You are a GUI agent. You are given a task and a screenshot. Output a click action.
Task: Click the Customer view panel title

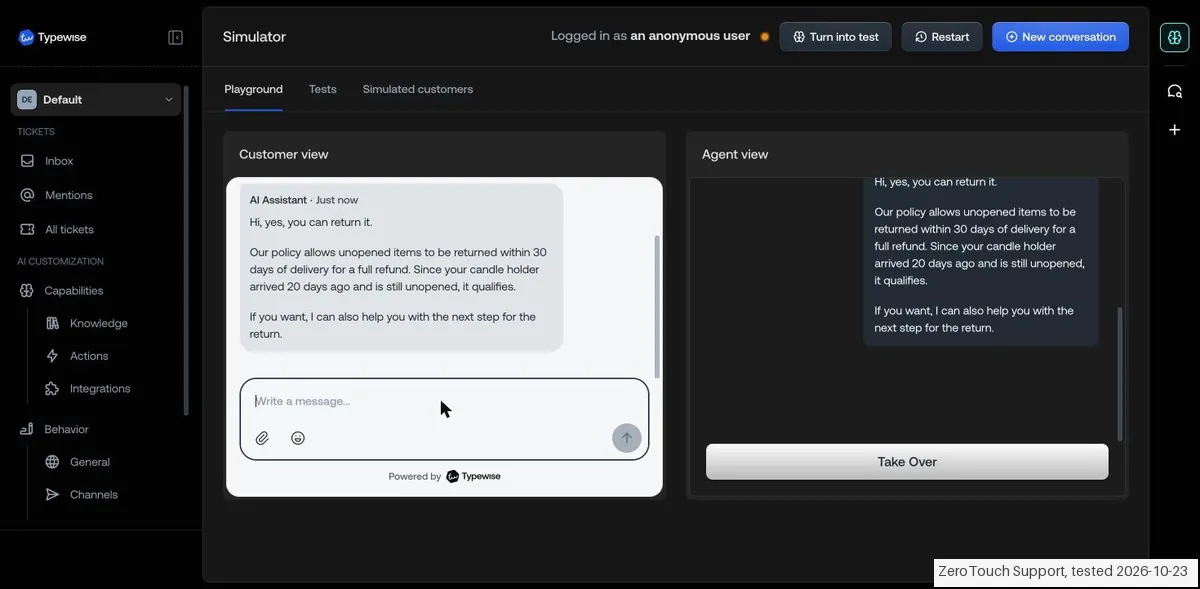pos(284,154)
